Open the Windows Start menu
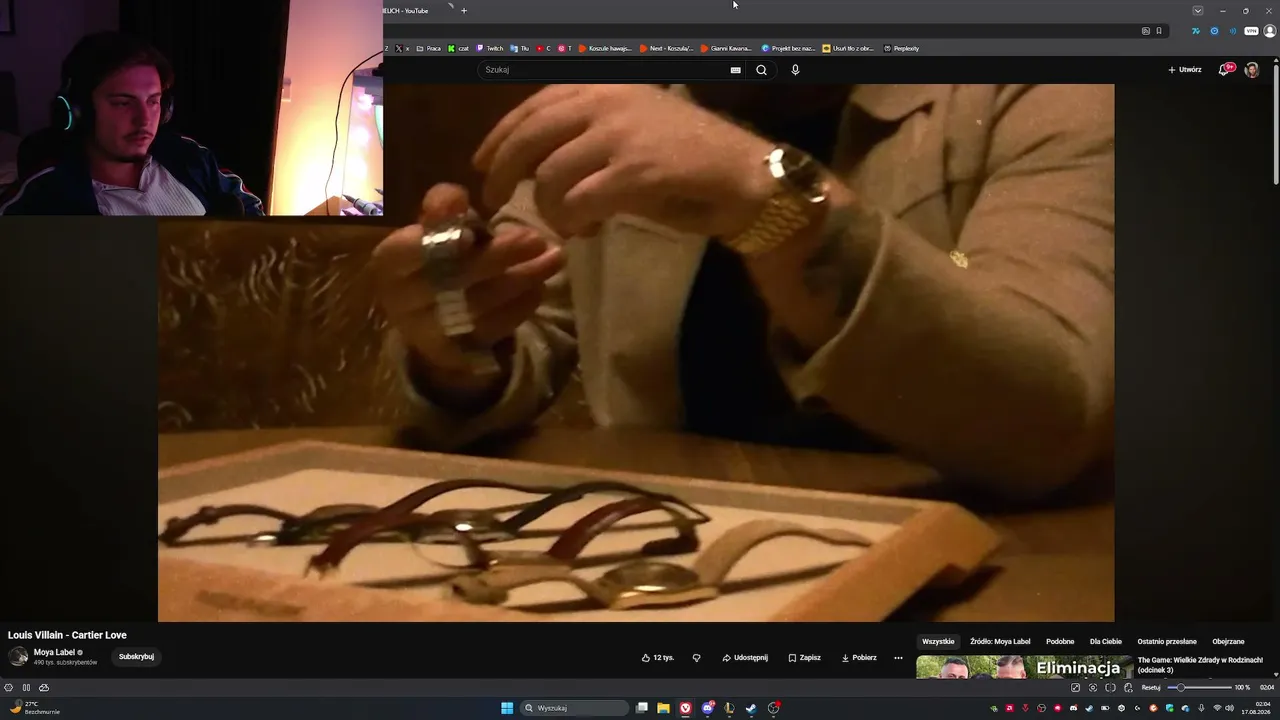The height and width of the screenshot is (720, 1280). coord(507,708)
